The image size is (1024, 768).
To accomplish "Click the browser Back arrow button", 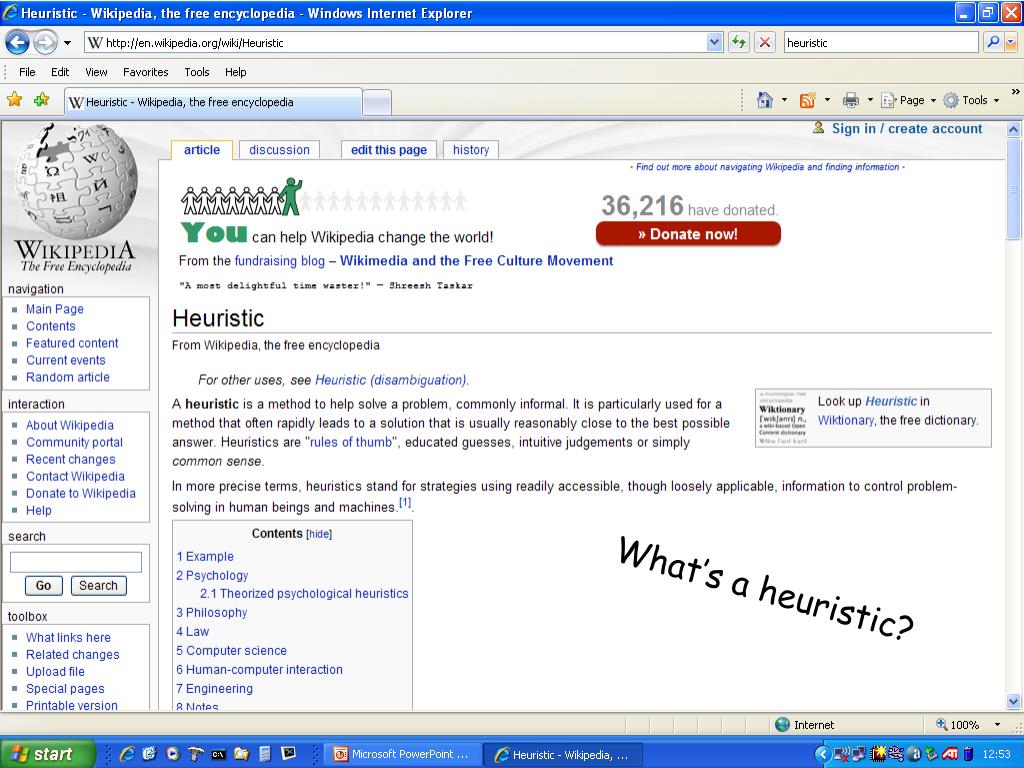I will point(18,43).
